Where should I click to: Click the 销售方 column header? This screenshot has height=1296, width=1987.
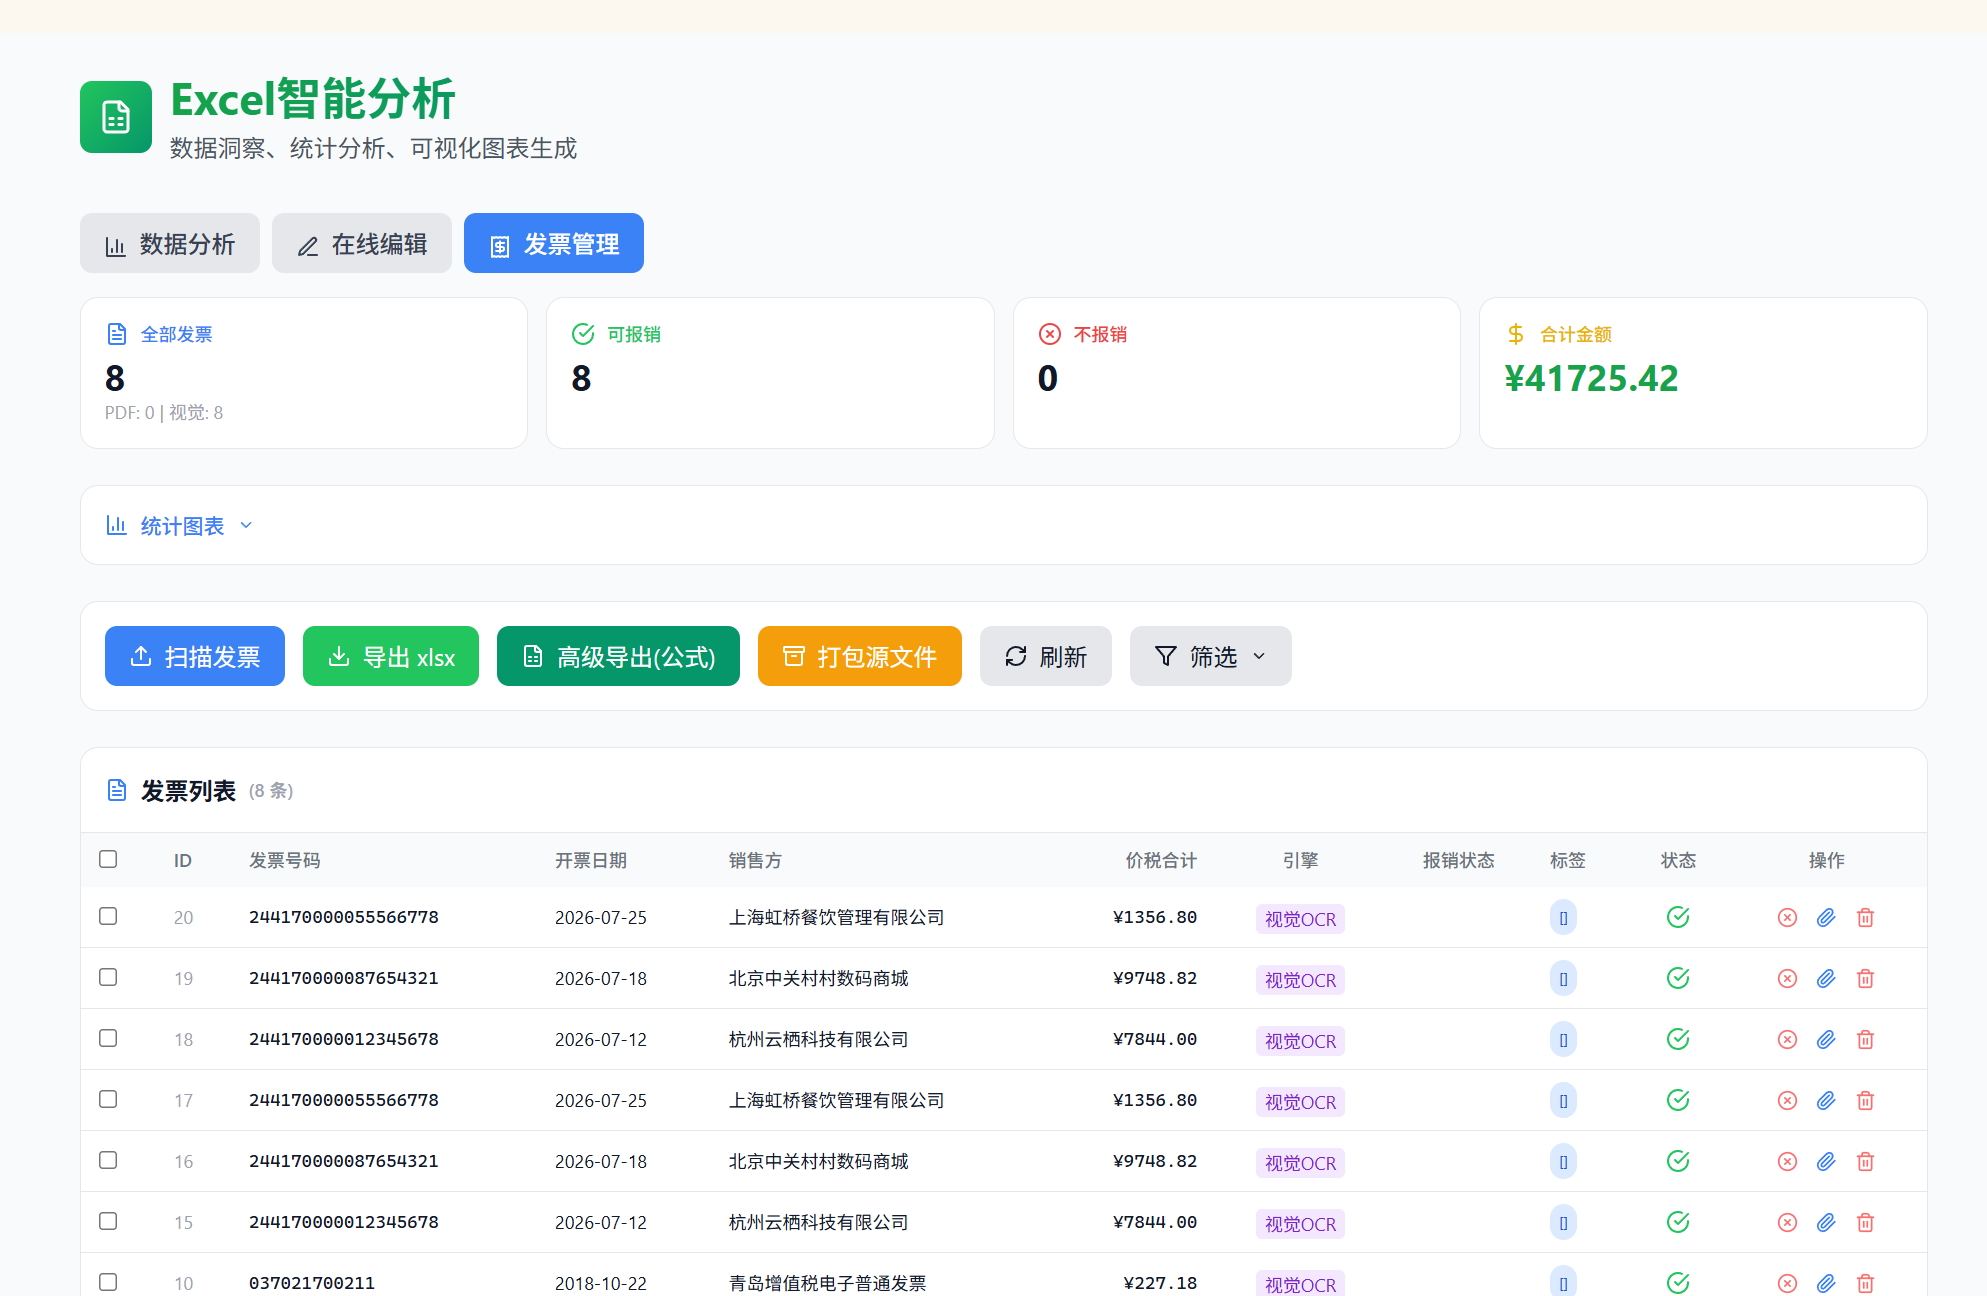tap(755, 861)
